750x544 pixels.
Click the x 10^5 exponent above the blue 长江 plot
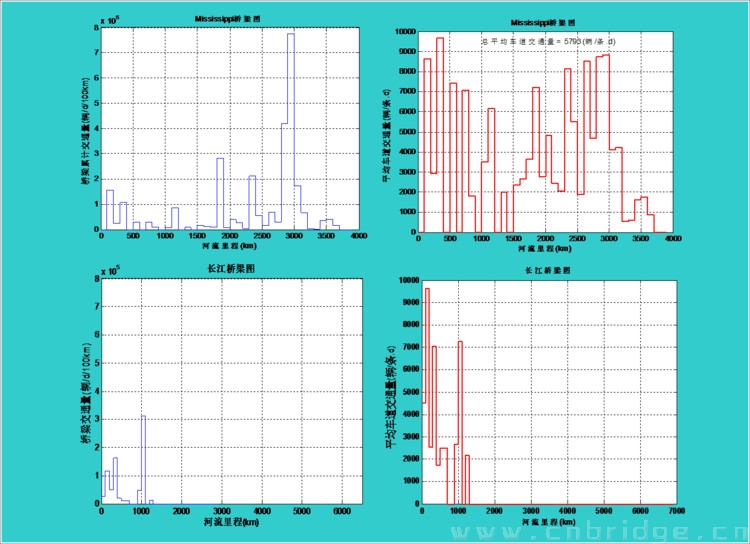point(110,271)
